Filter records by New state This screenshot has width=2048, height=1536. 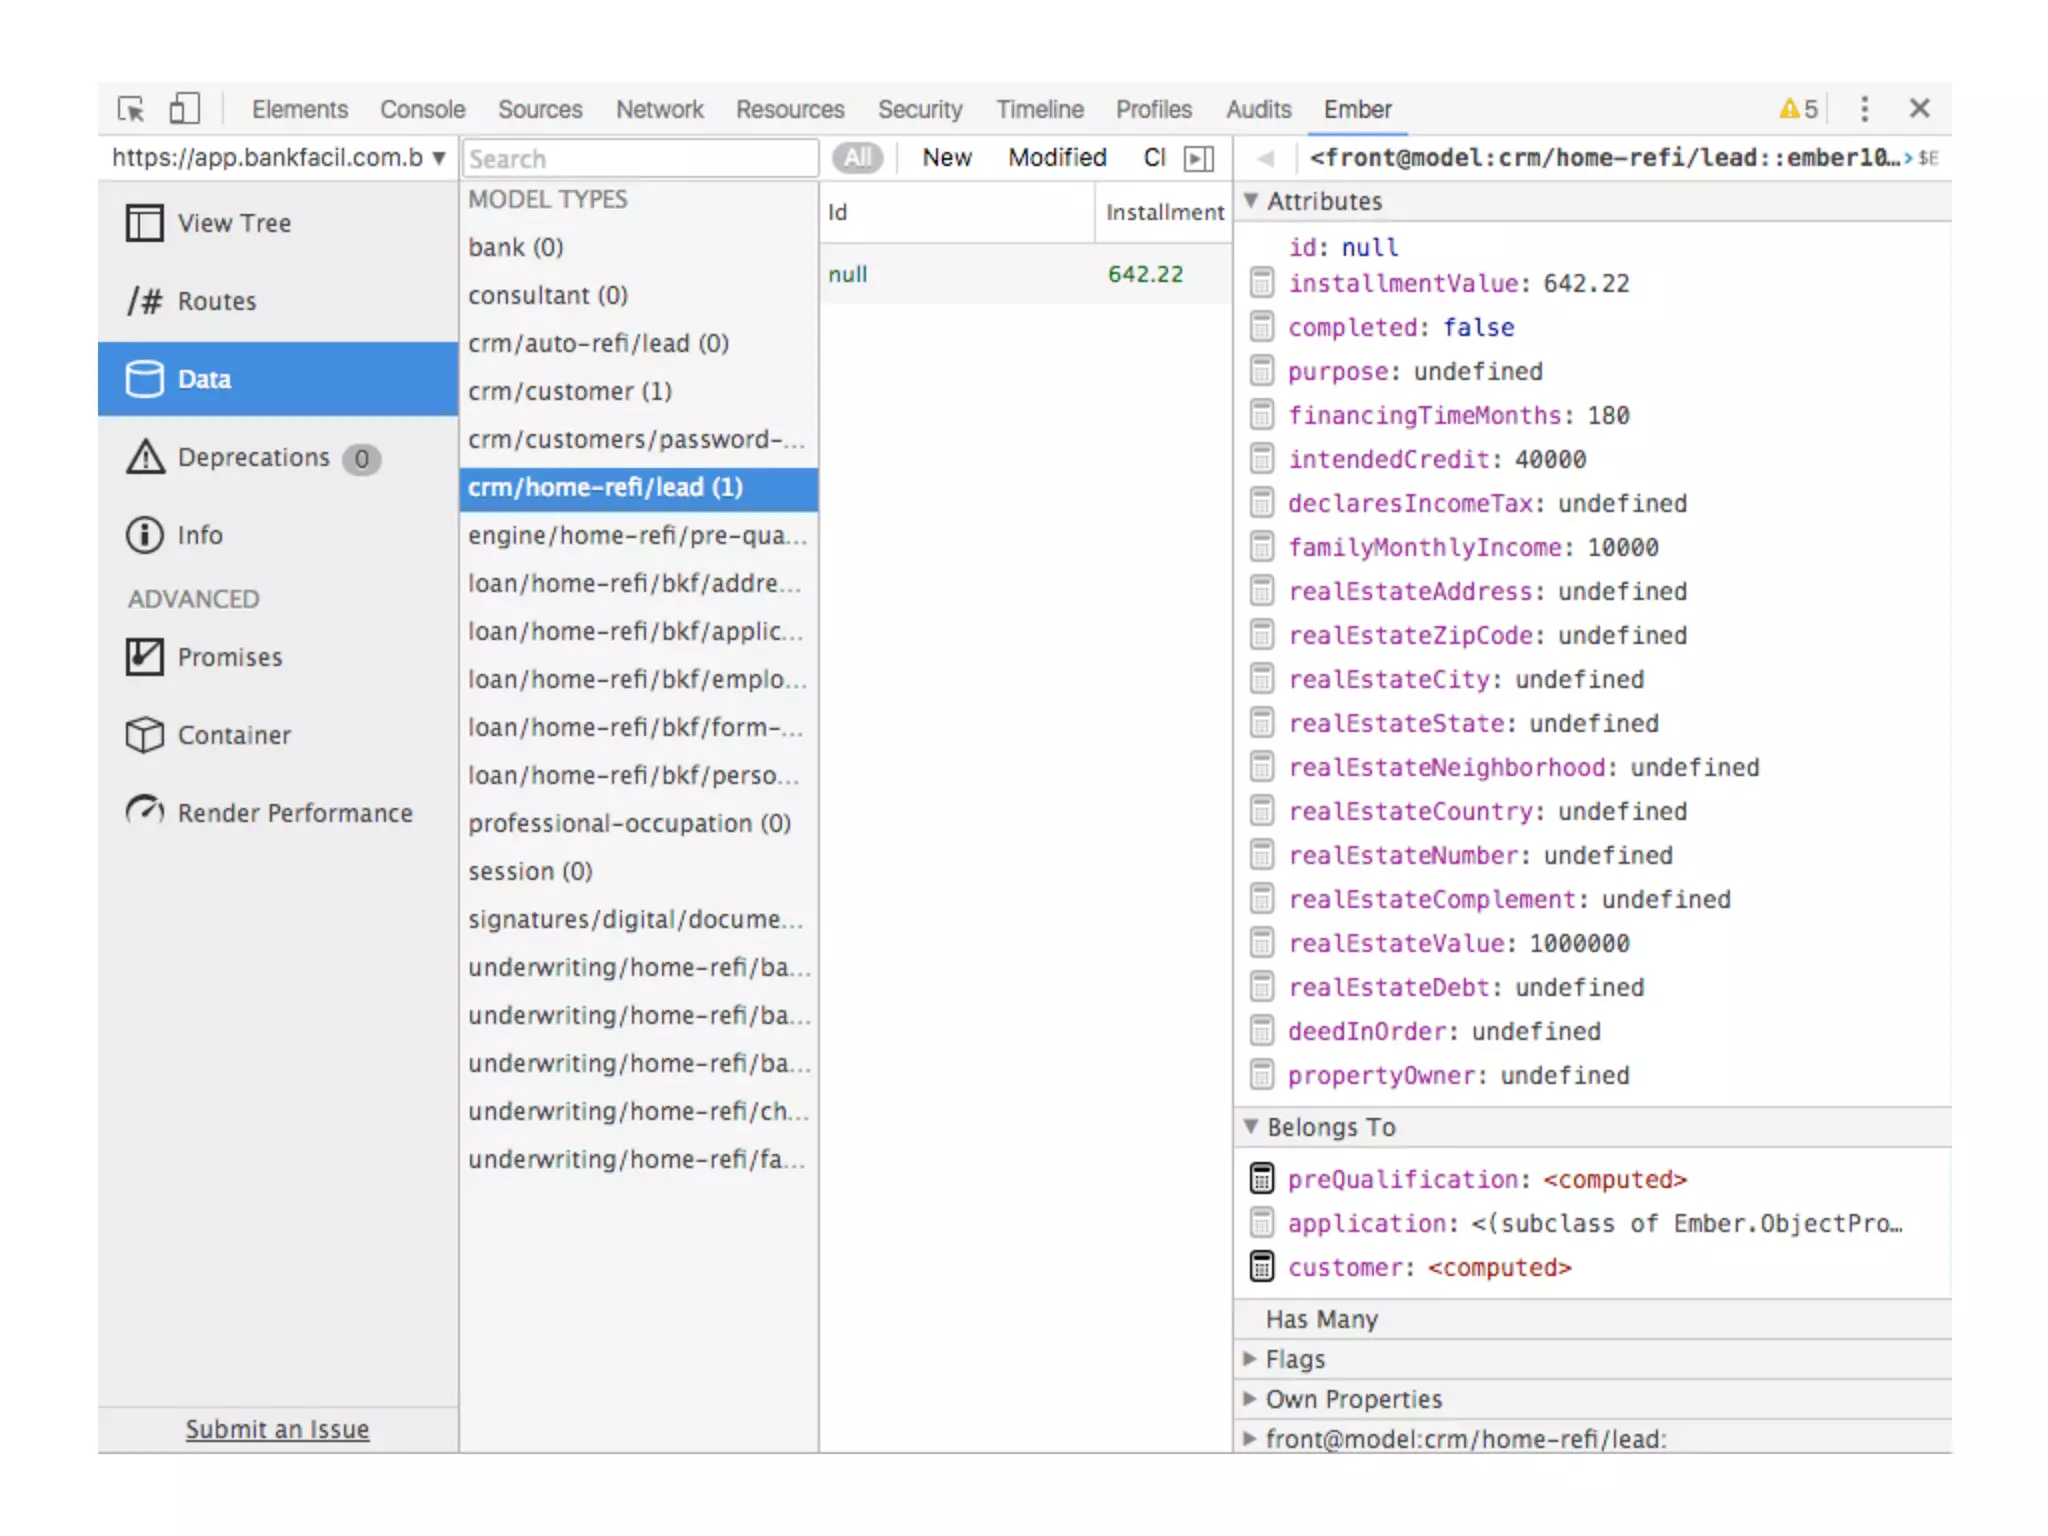(x=946, y=158)
